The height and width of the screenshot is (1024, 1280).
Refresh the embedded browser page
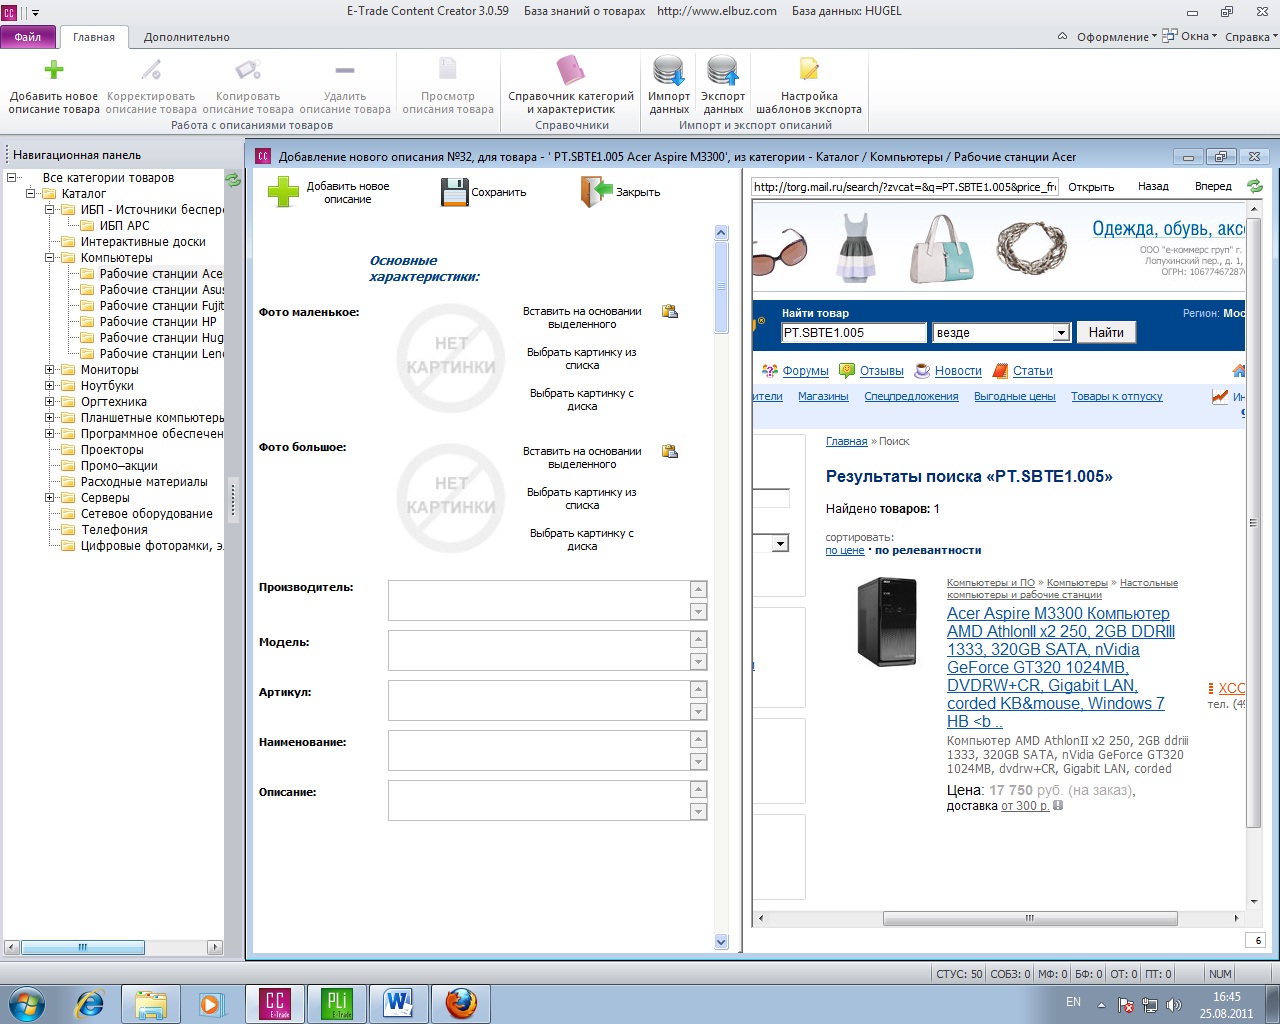point(1255,186)
